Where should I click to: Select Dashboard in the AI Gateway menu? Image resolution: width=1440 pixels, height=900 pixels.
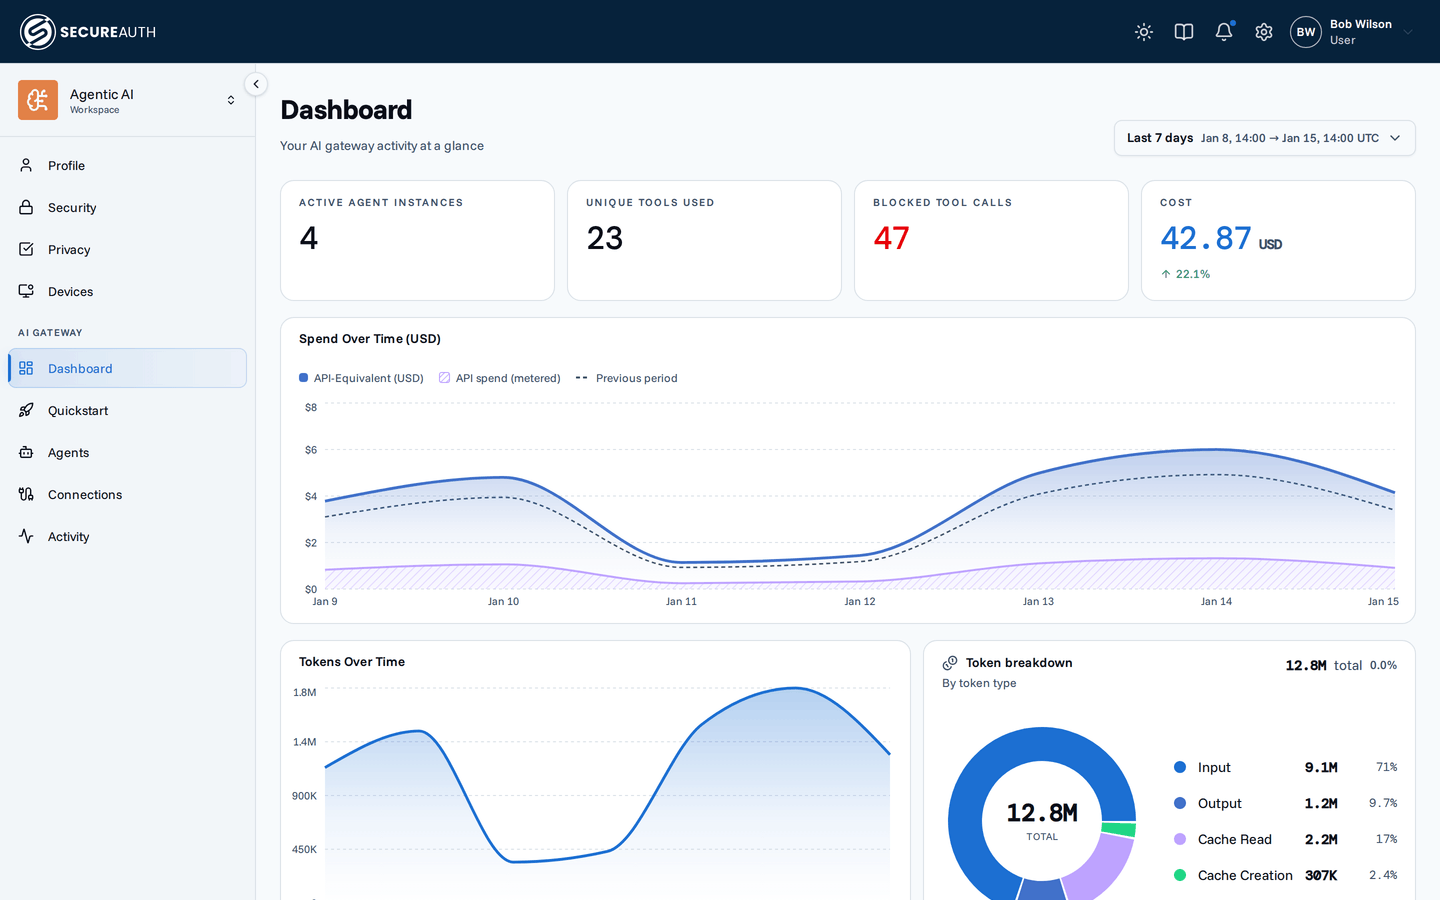(127, 368)
